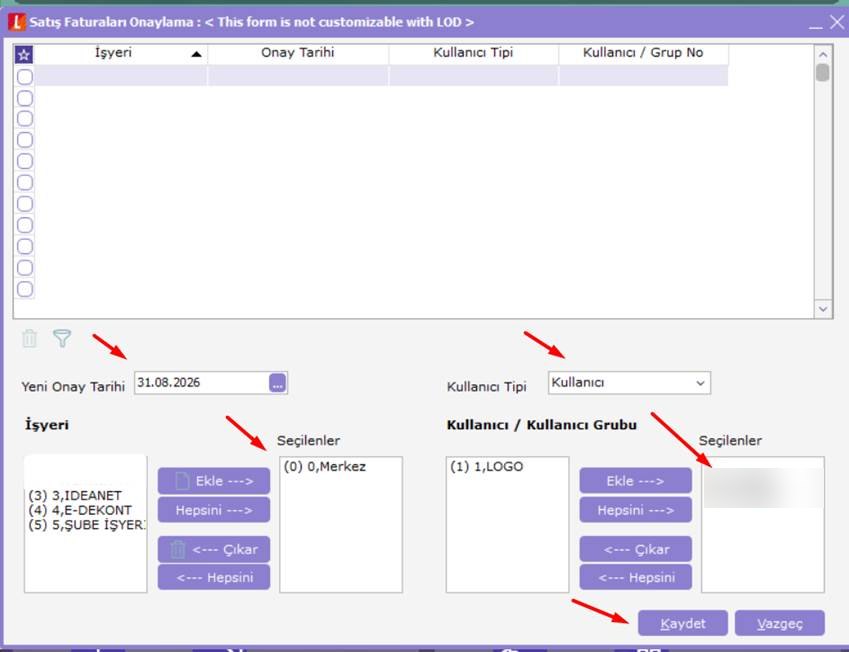
Task: Tick the checkbox of the highlighted first grid row
Action: [25, 77]
